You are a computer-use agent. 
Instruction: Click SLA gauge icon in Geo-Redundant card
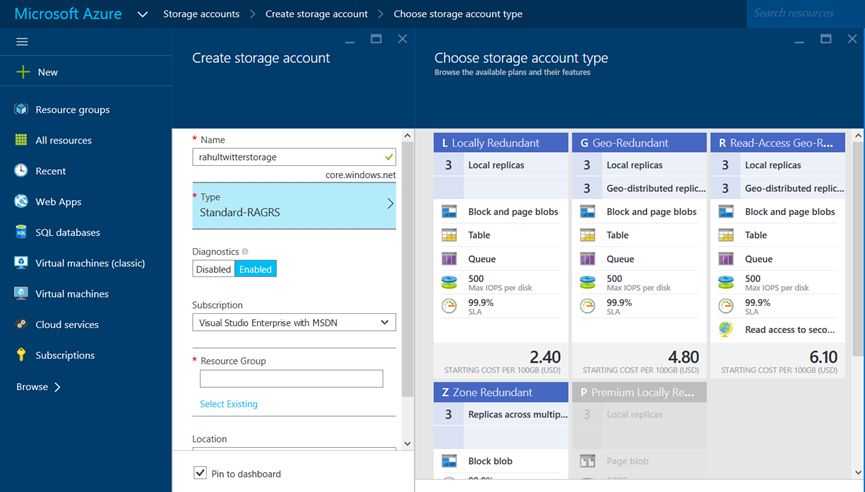588,306
